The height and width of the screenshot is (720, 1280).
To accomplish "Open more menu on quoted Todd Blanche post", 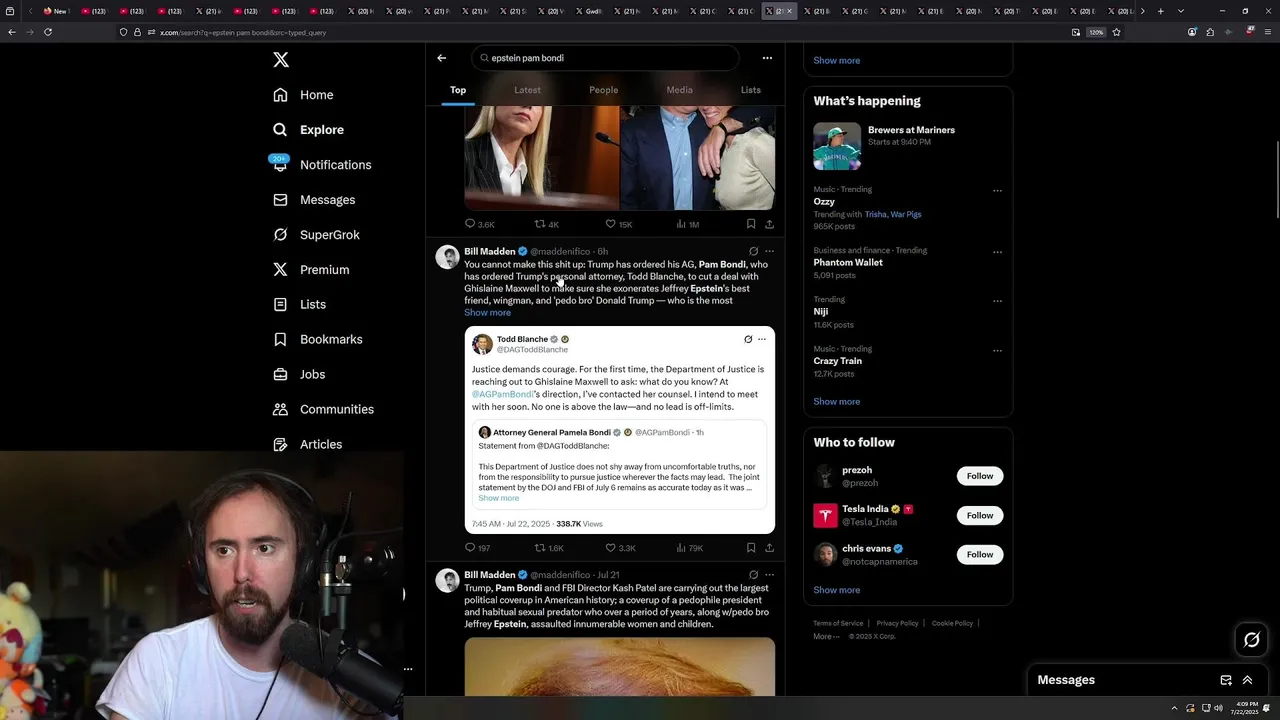I will (x=761, y=339).
